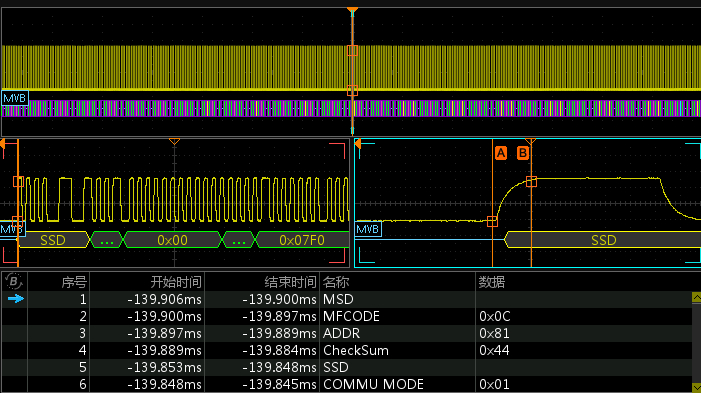Click the MVB label in right zoom window

[368, 229]
